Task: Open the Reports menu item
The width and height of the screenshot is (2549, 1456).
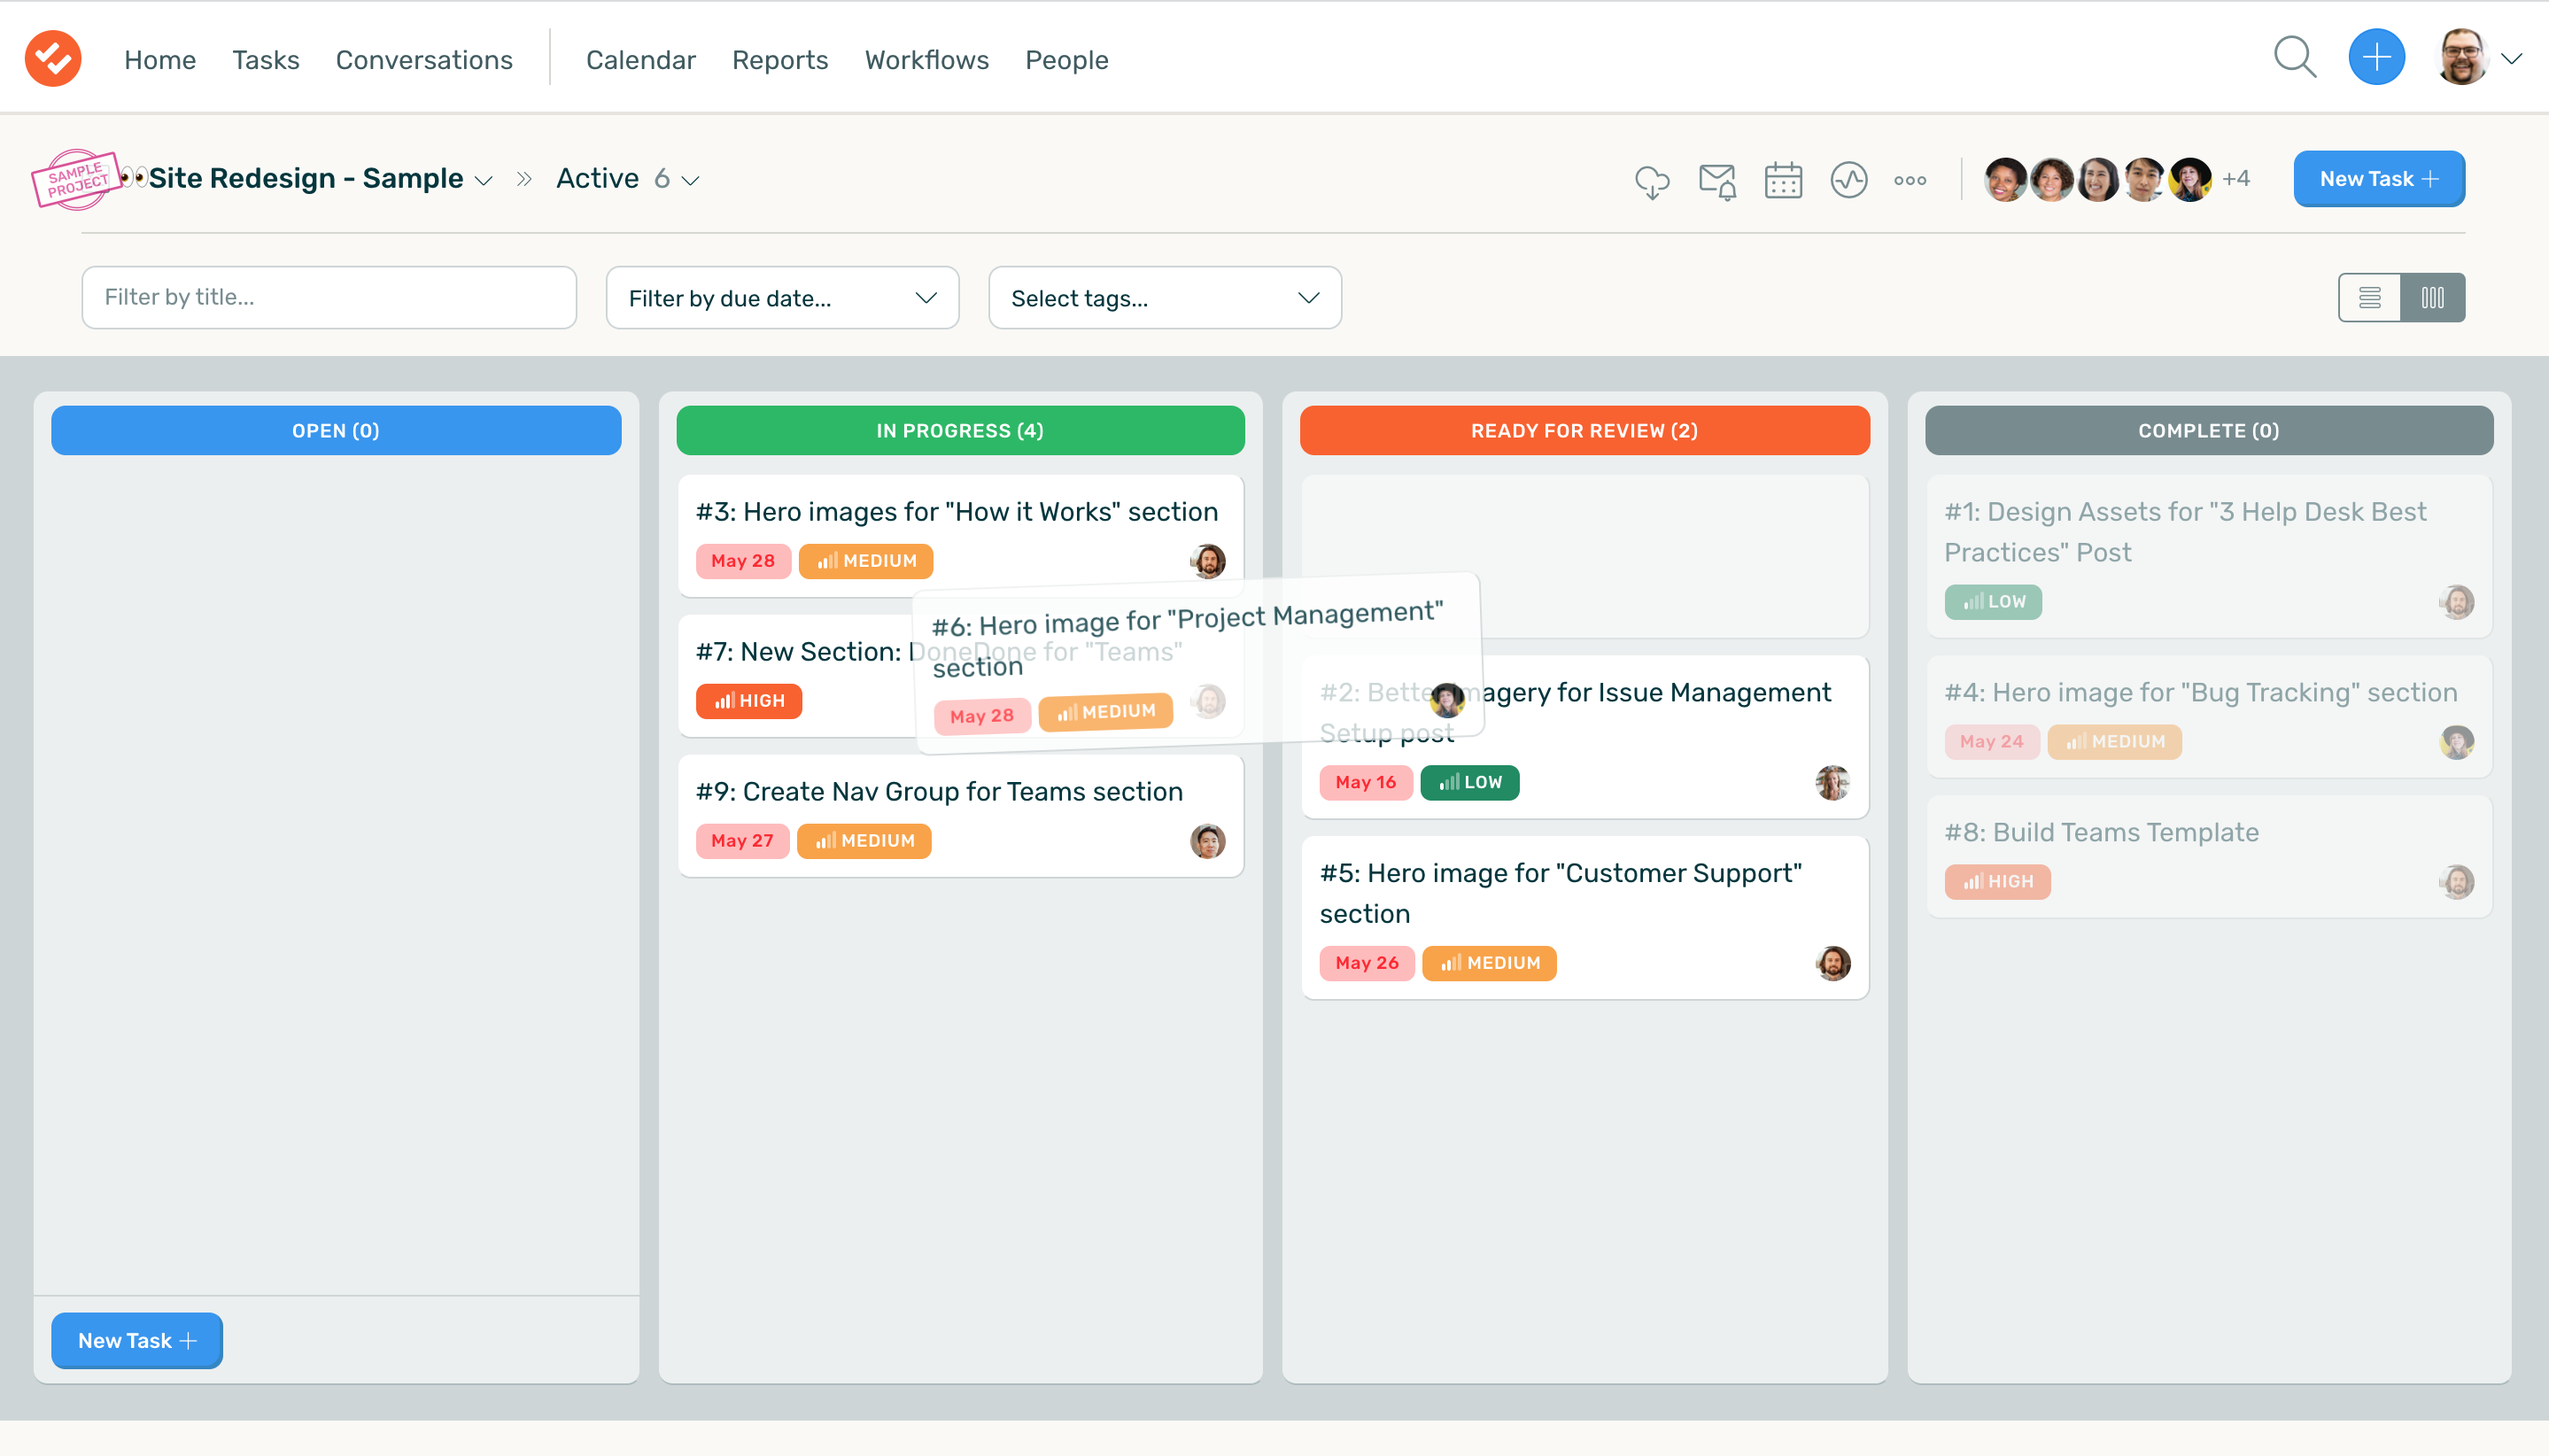Action: (779, 60)
